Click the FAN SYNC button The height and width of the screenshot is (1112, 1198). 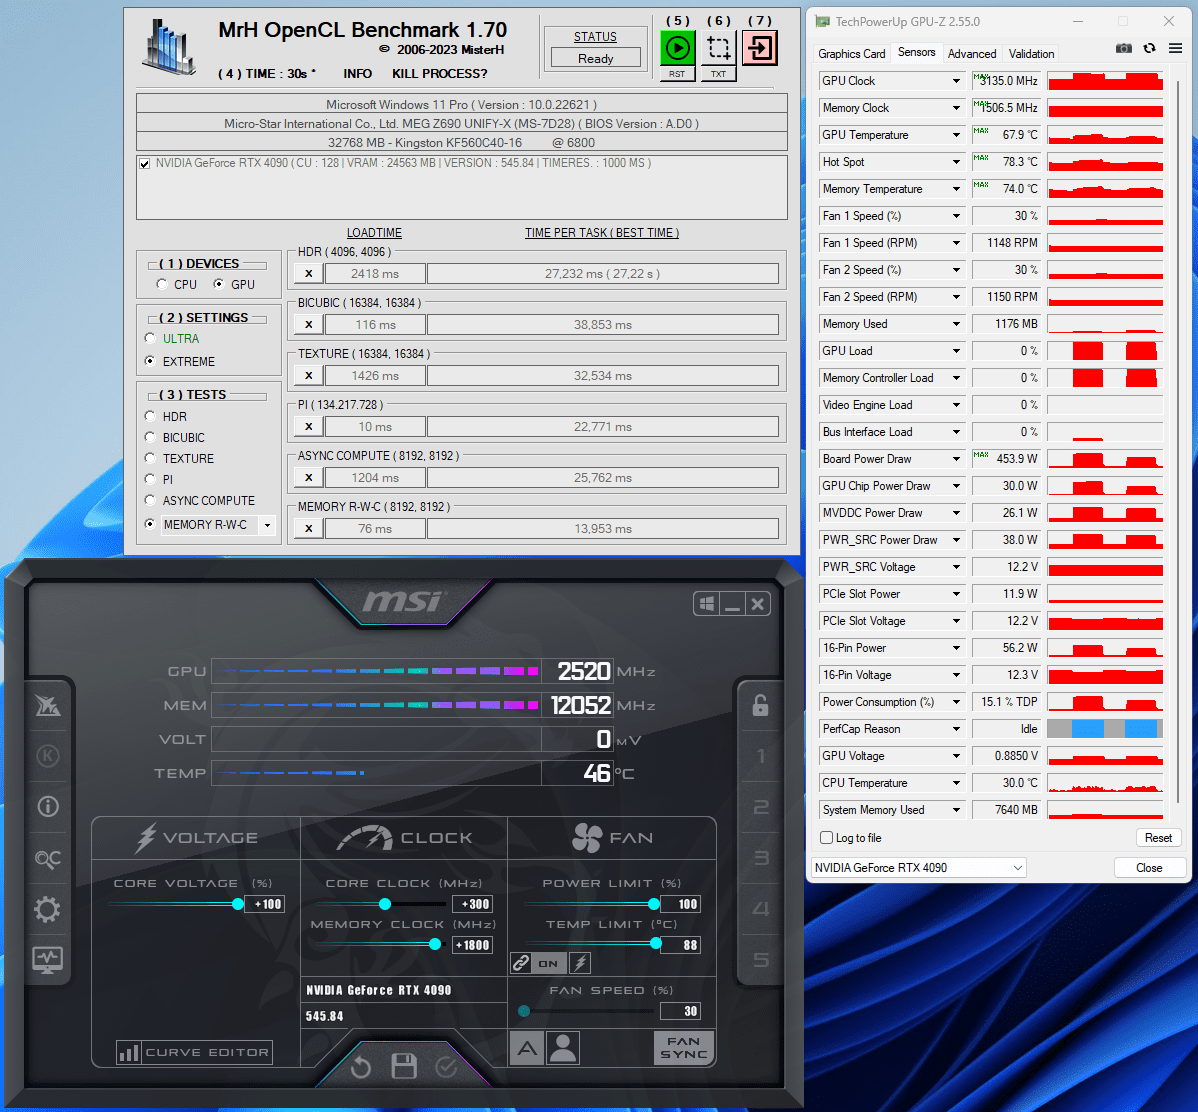click(x=683, y=1048)
